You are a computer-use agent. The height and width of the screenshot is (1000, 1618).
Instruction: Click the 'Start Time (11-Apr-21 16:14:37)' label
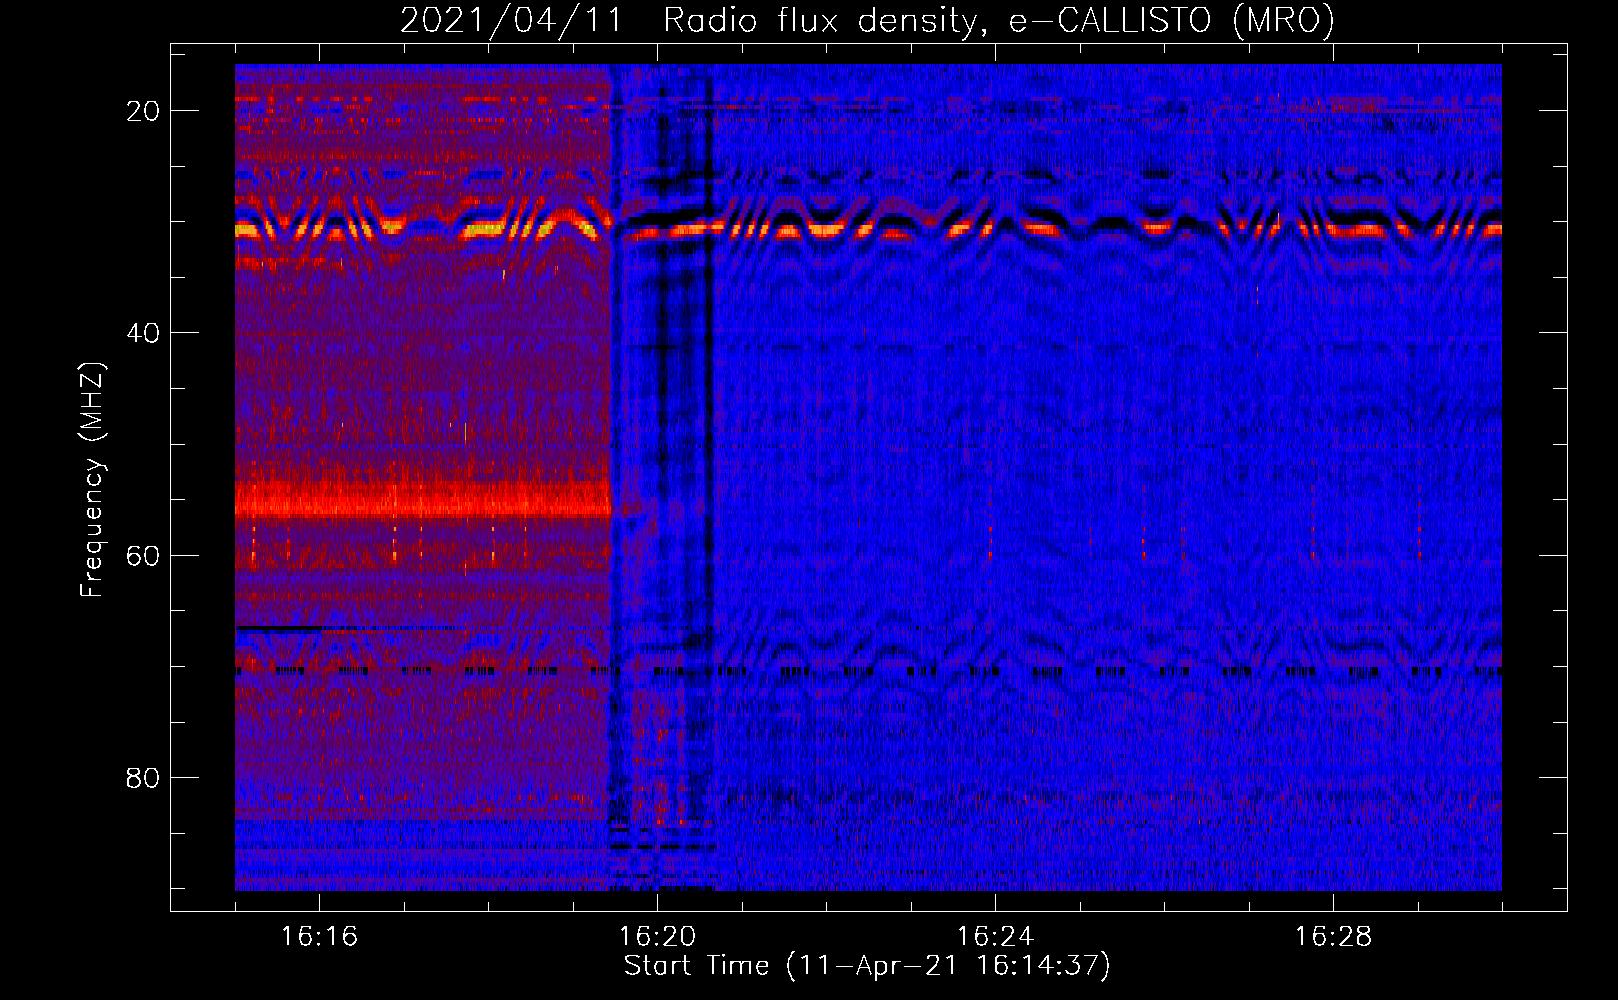[867, 966]
